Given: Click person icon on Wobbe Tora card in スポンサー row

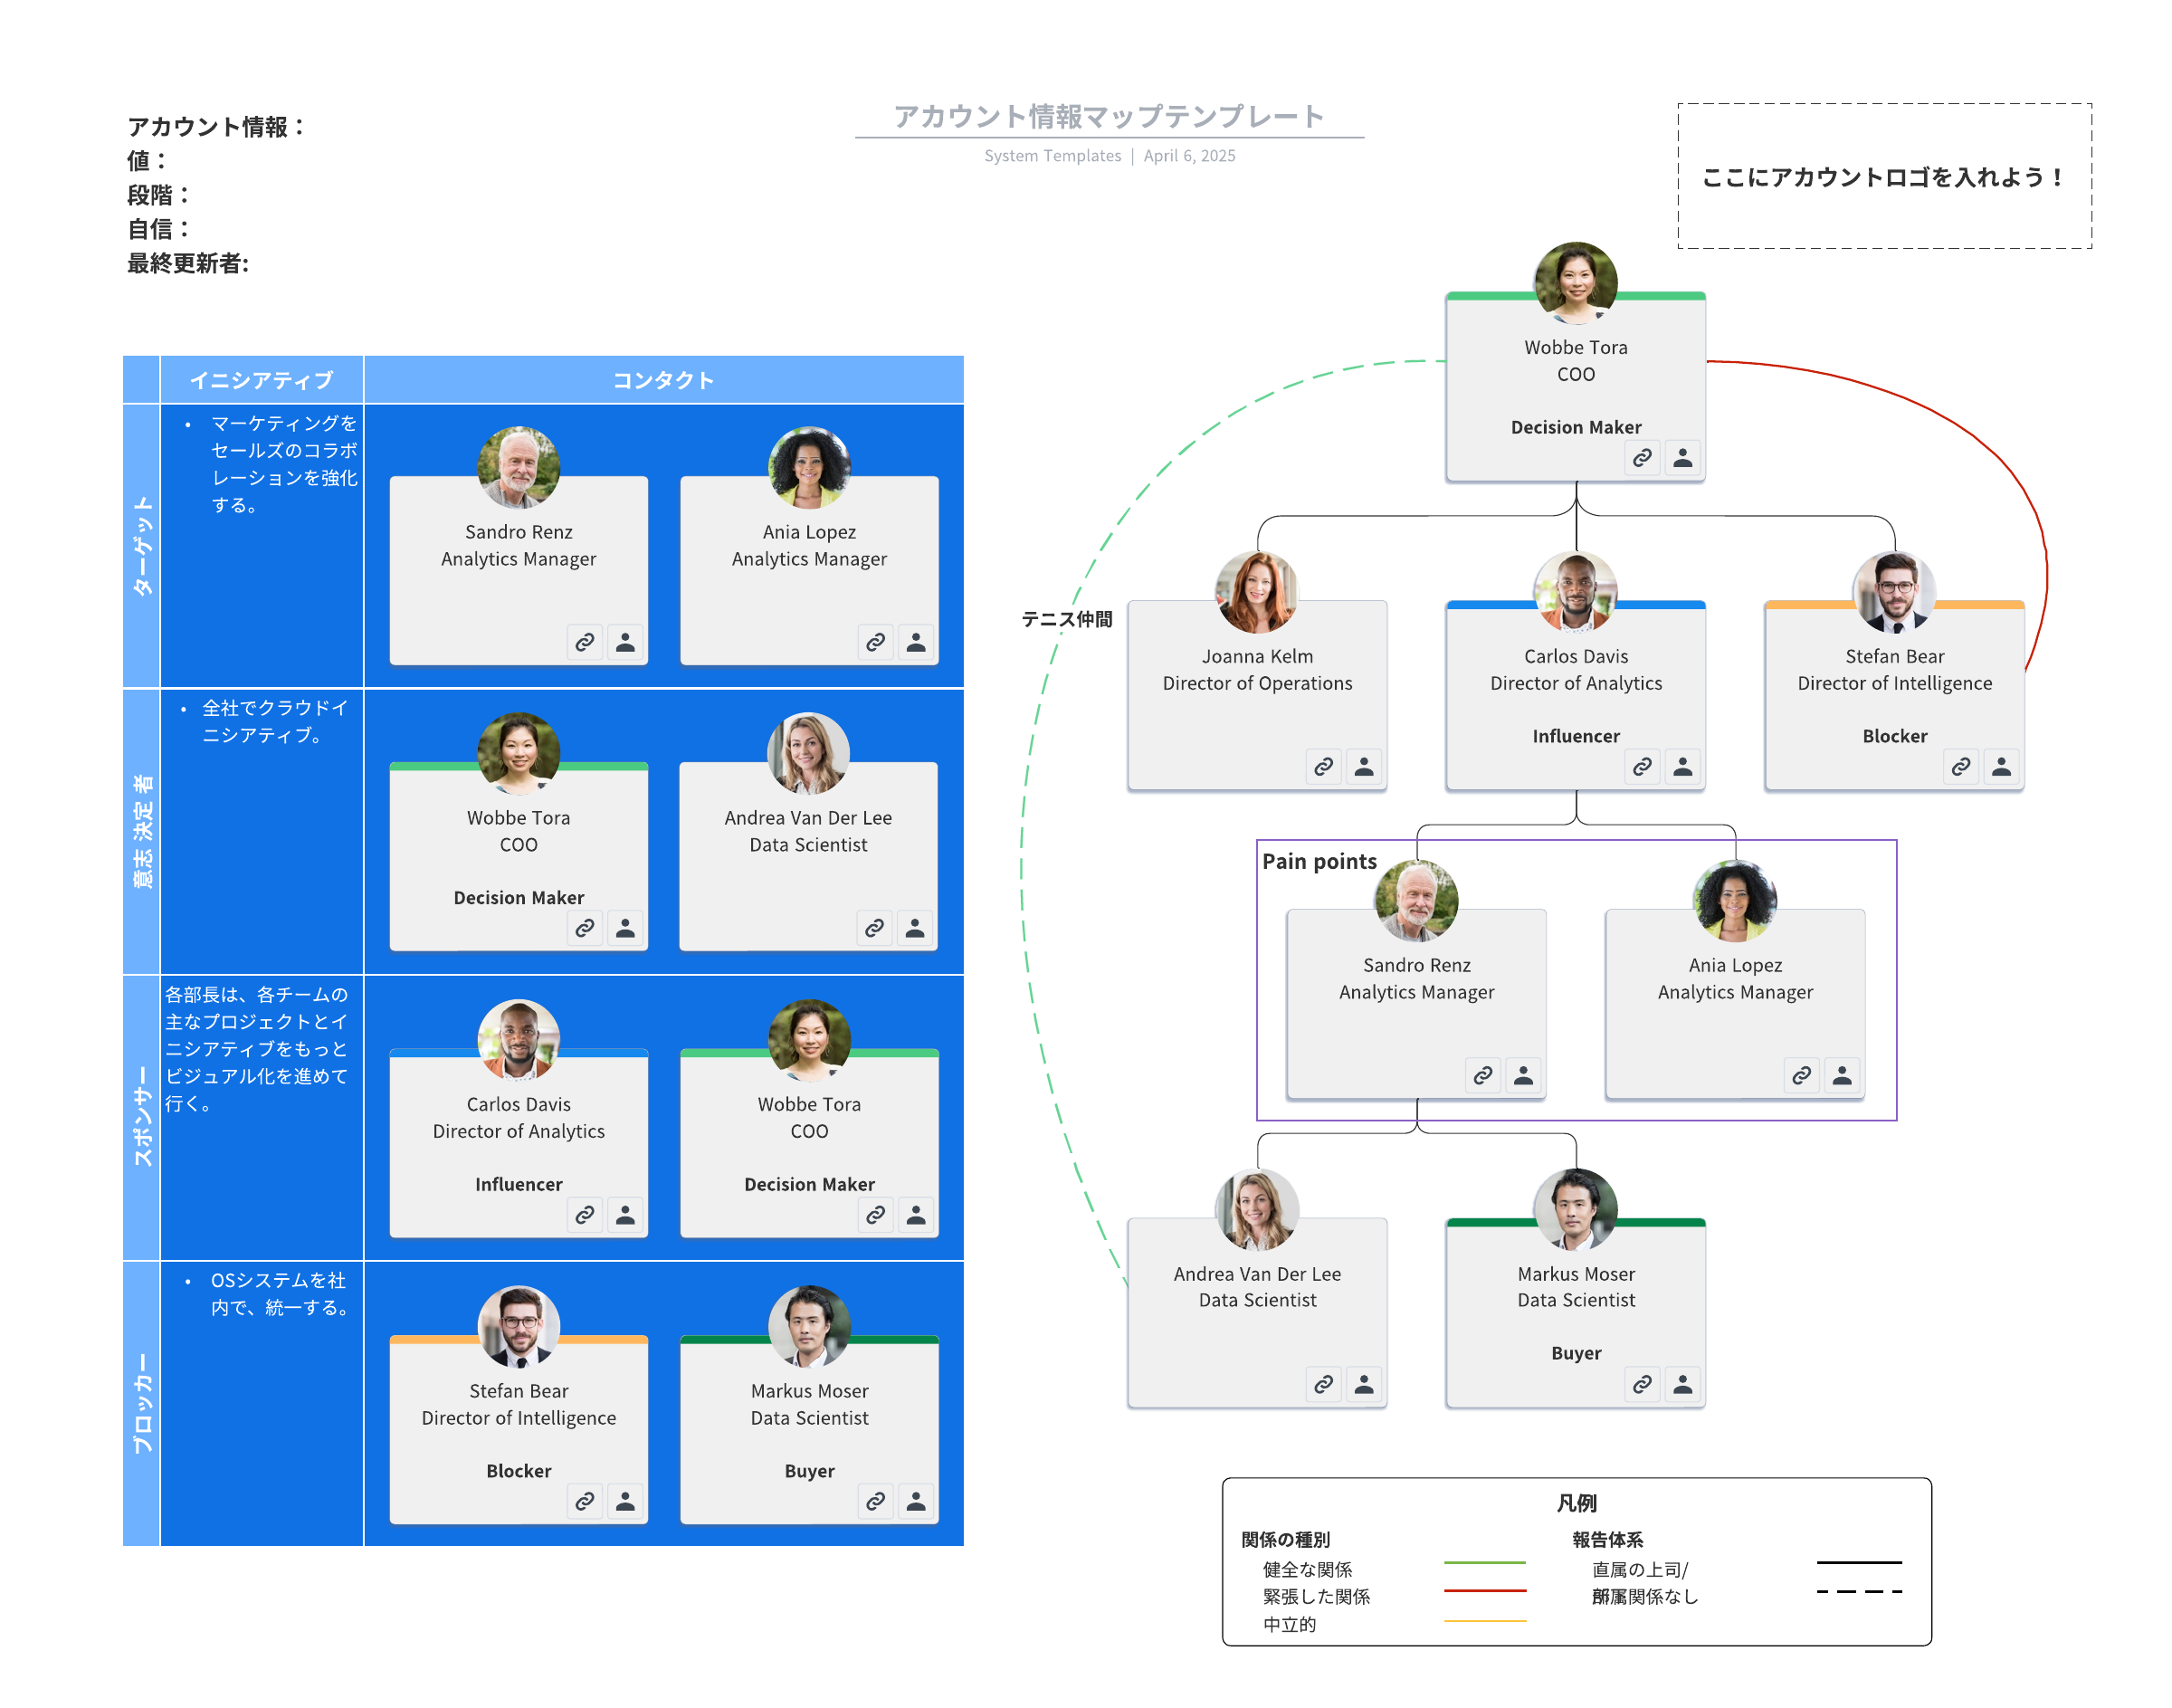Looking at the screenshot, I should coord(916,1215).
